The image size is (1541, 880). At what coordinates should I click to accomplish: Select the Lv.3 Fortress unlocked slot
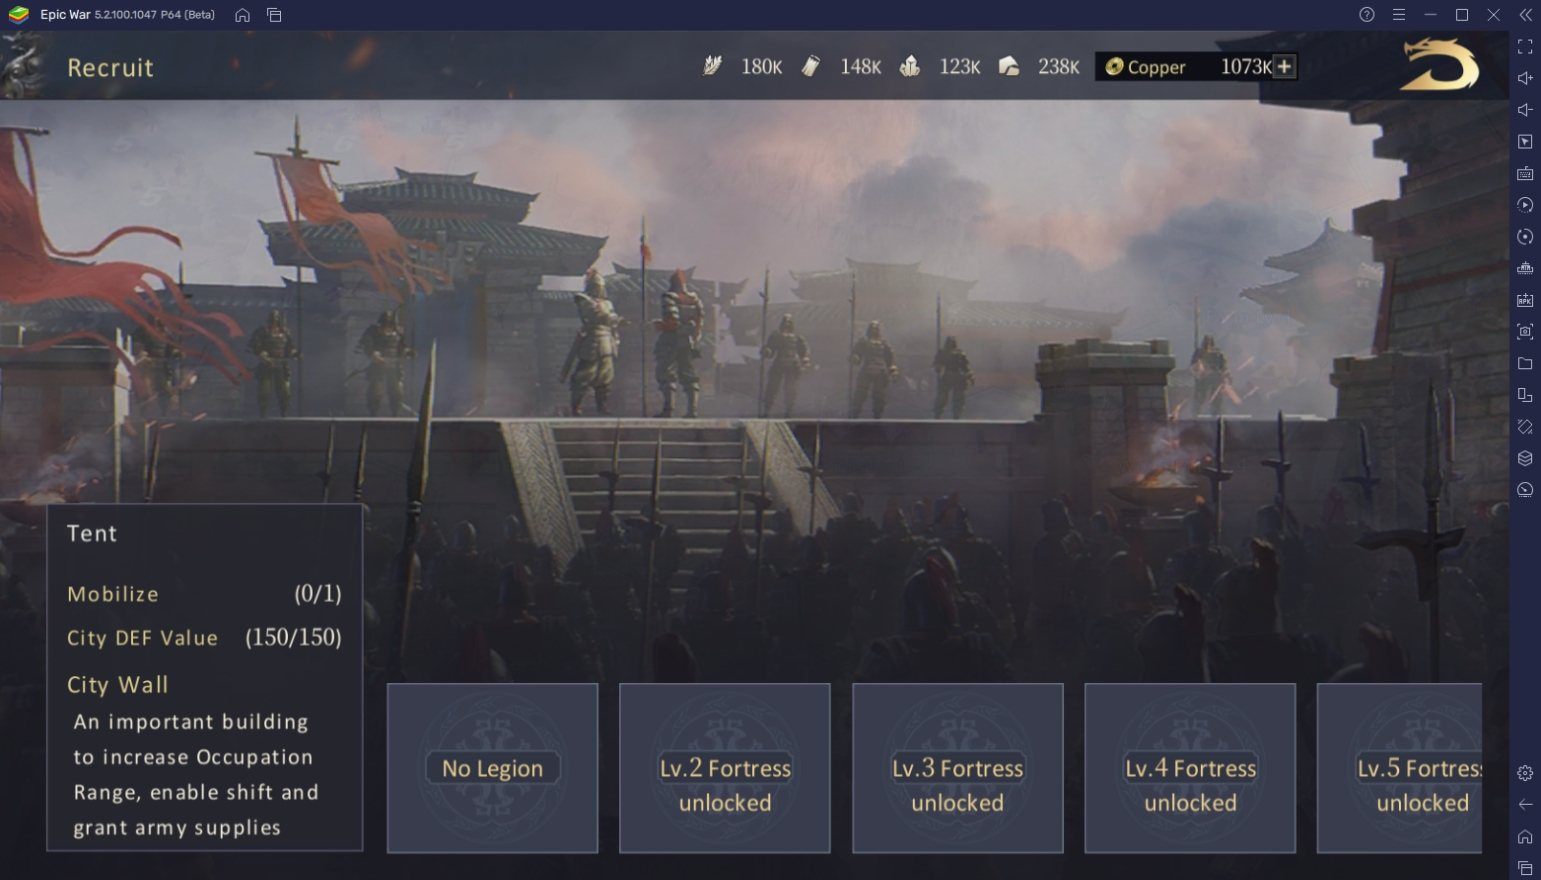957,768
